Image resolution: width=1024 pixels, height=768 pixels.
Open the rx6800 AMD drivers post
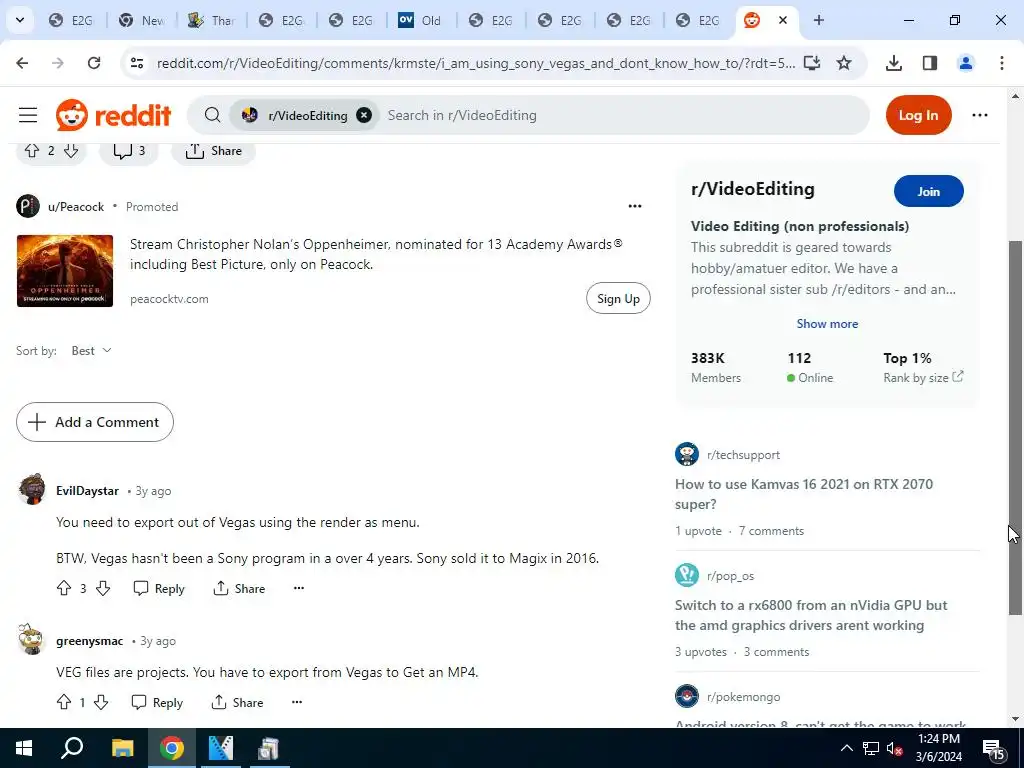pyautogui.click(x=810, y=615)
